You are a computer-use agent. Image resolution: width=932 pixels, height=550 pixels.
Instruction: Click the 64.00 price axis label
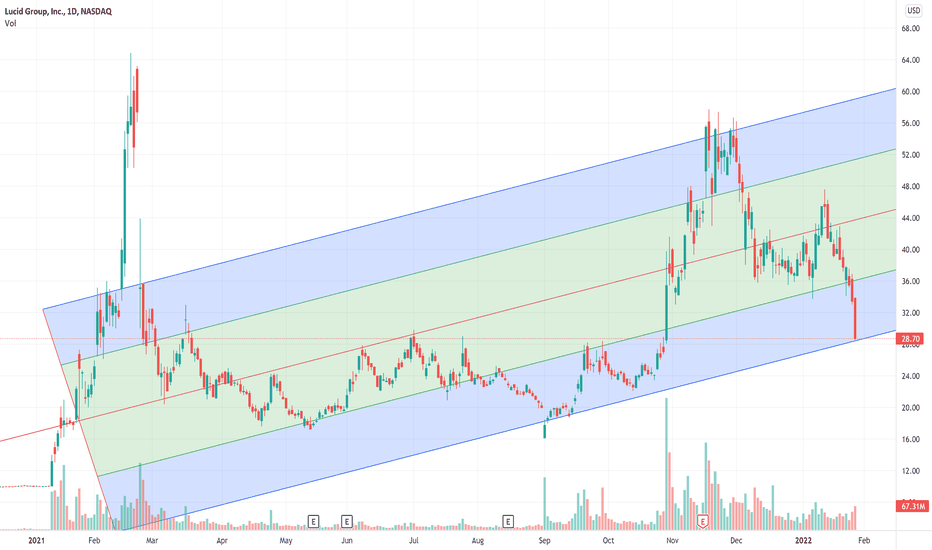coord(910,60)
